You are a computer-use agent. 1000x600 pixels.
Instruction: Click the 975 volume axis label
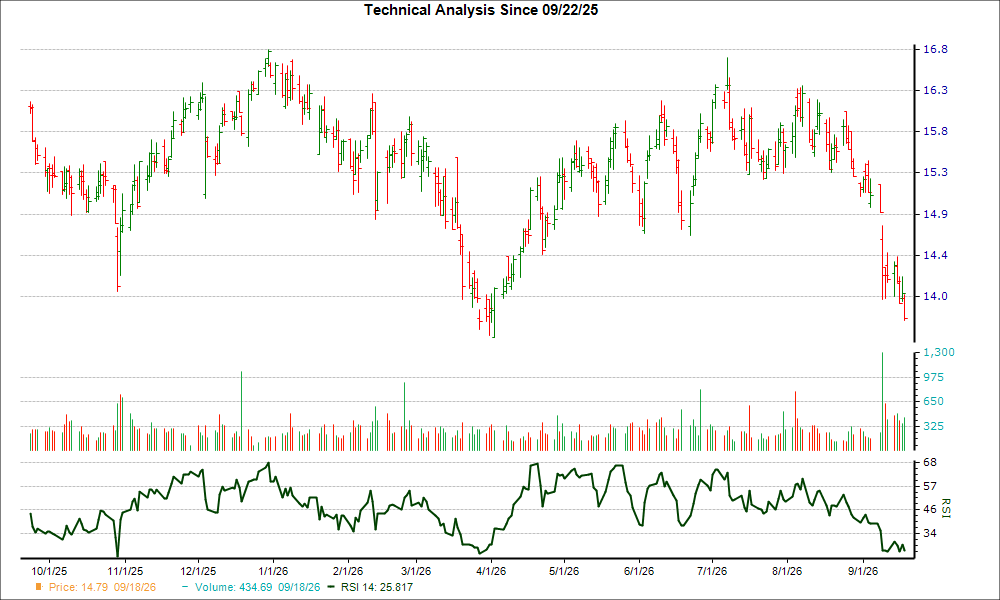[x=934, y=377]
